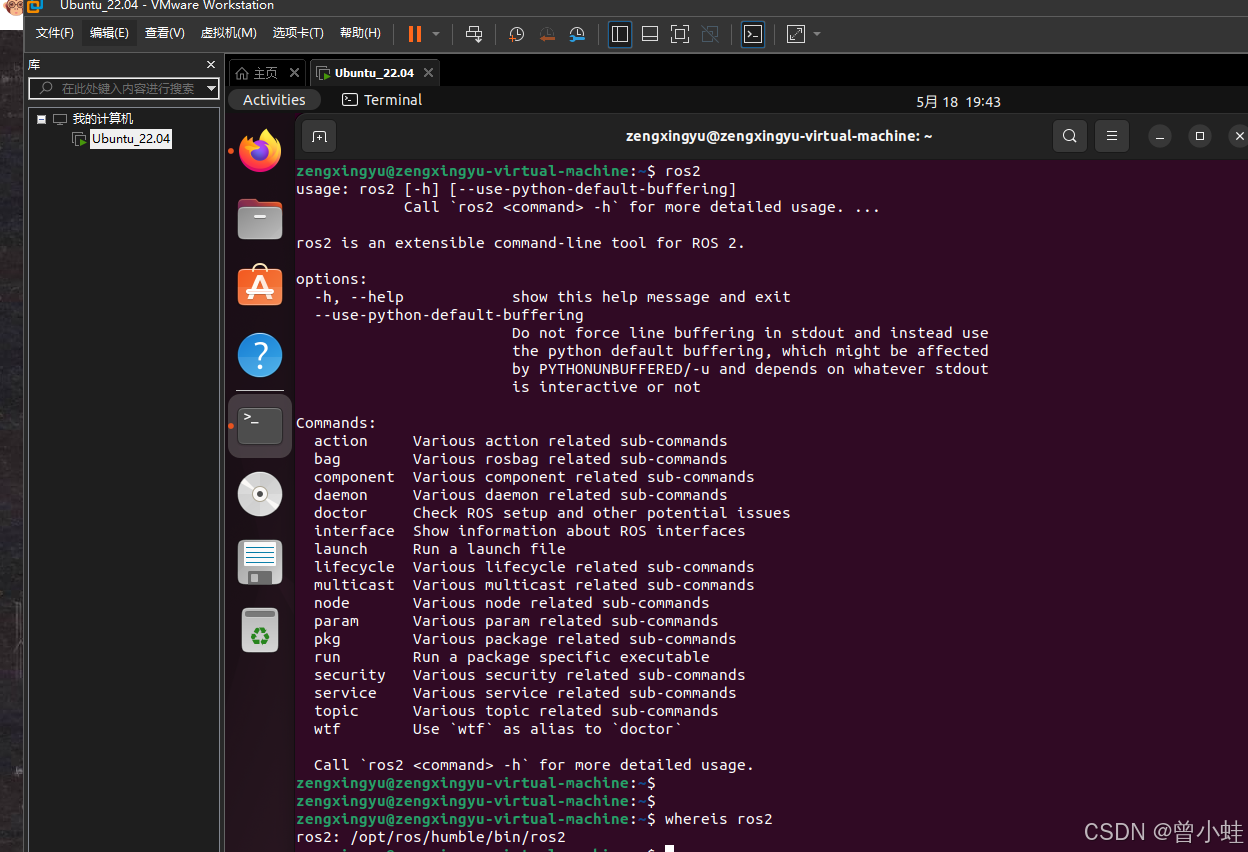
Task: Click the 'multicast' command row text
Action: [534, 585]
